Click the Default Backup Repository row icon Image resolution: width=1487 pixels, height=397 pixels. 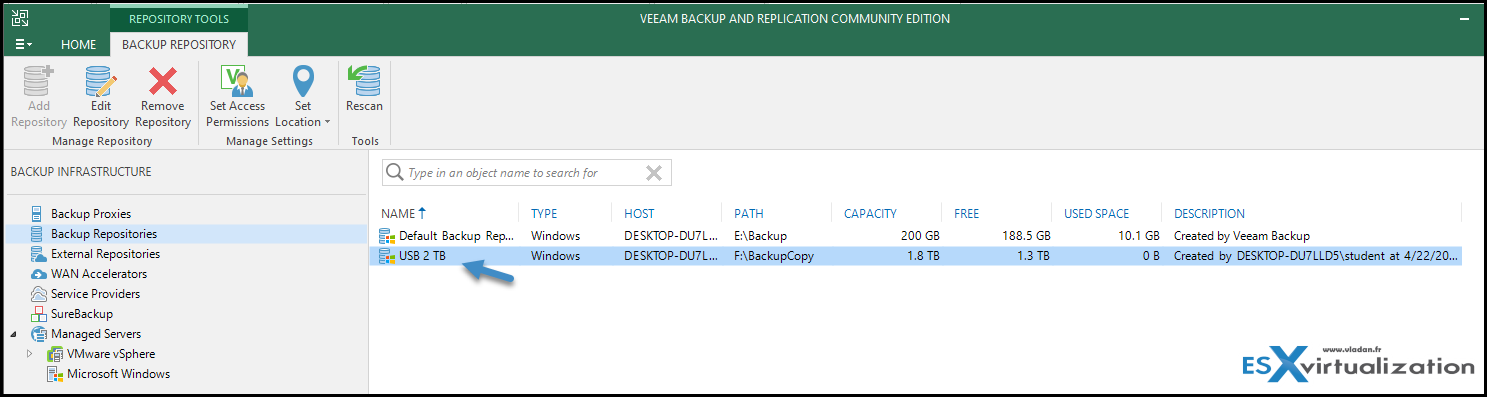[x=387, y=236]
